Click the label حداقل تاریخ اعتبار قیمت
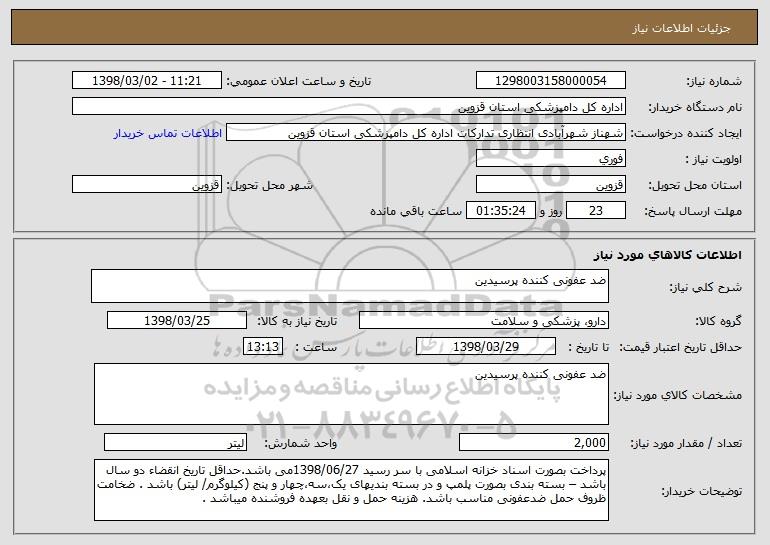Image resolution: width=770 pixels, height=545 pixels. 680,348
